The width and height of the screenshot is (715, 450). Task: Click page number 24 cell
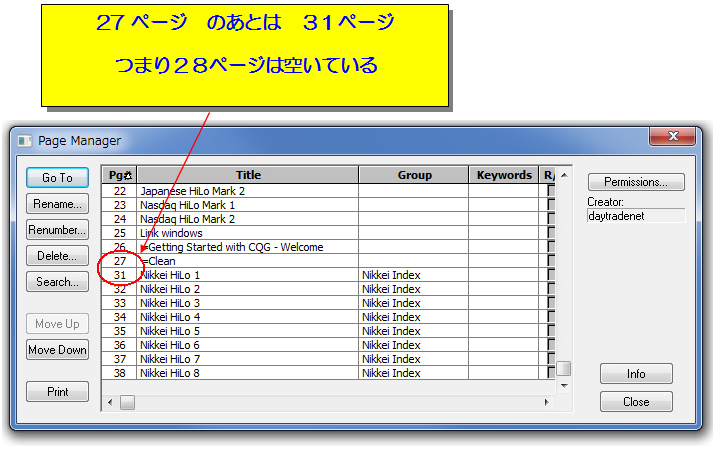point(119,219)
